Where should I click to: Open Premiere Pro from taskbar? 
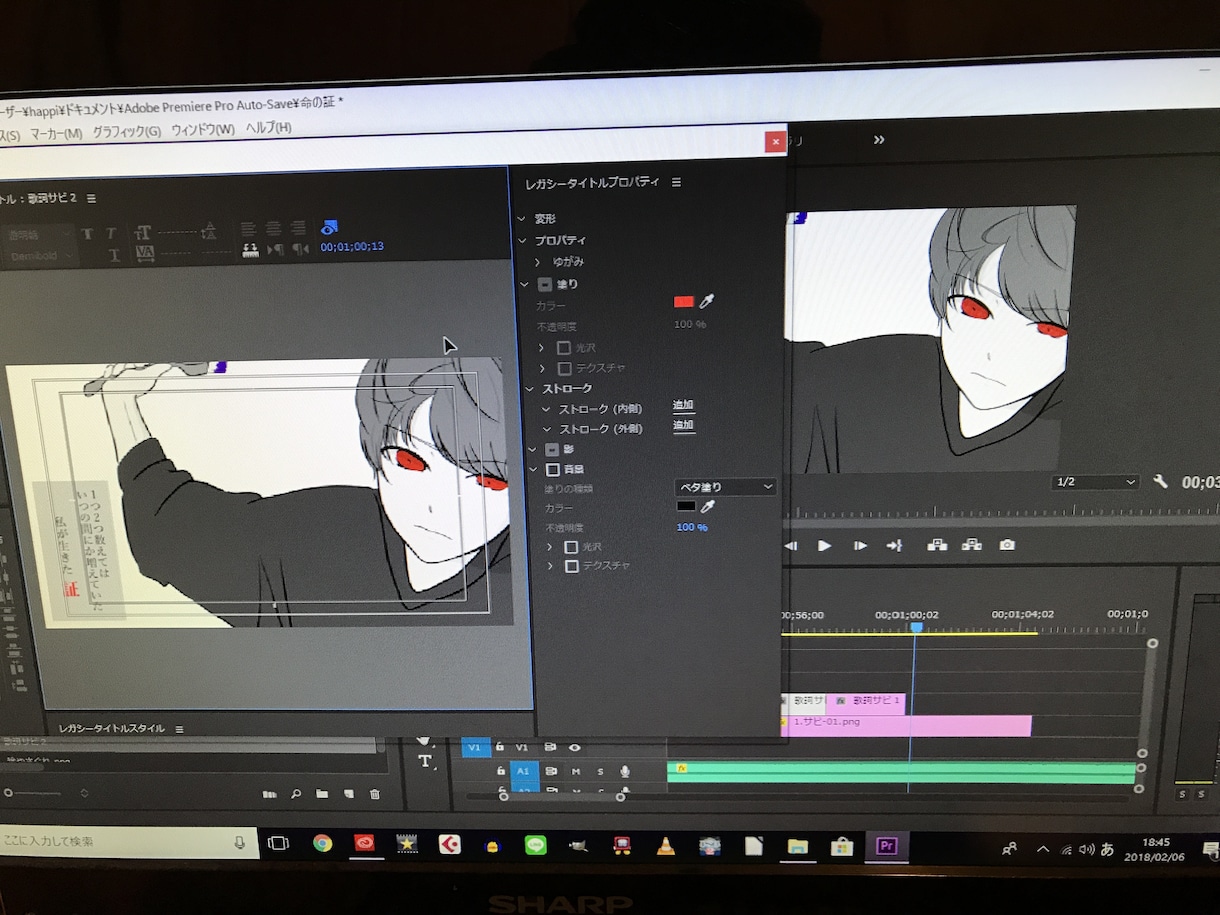click(x=886, y=846)
